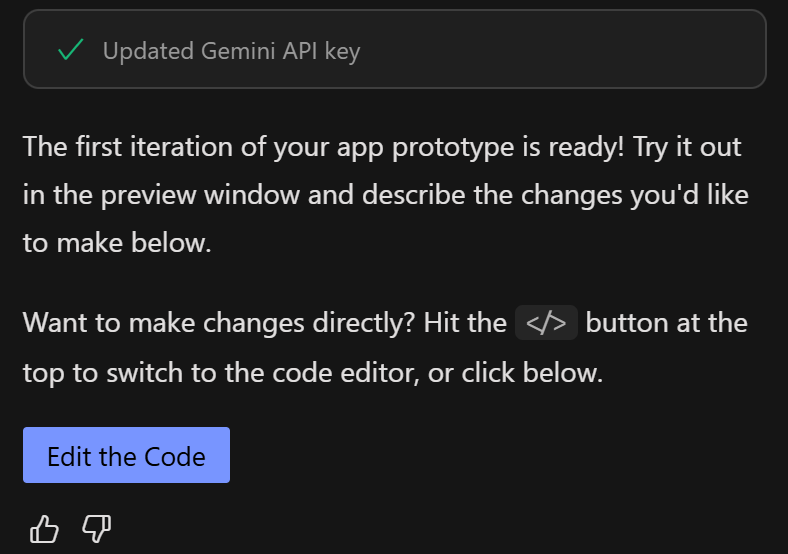The image size is (788, 554).
Task: Click 'Want to make changes directly?' text
Action: pyautogui.click(x=219, y=323)
